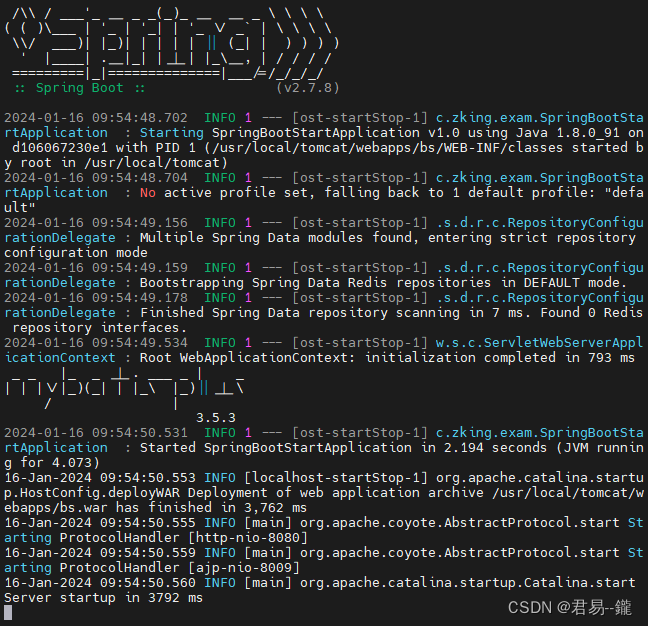Click the timestamp '09:54:50.531'

[x=140, y=433]
